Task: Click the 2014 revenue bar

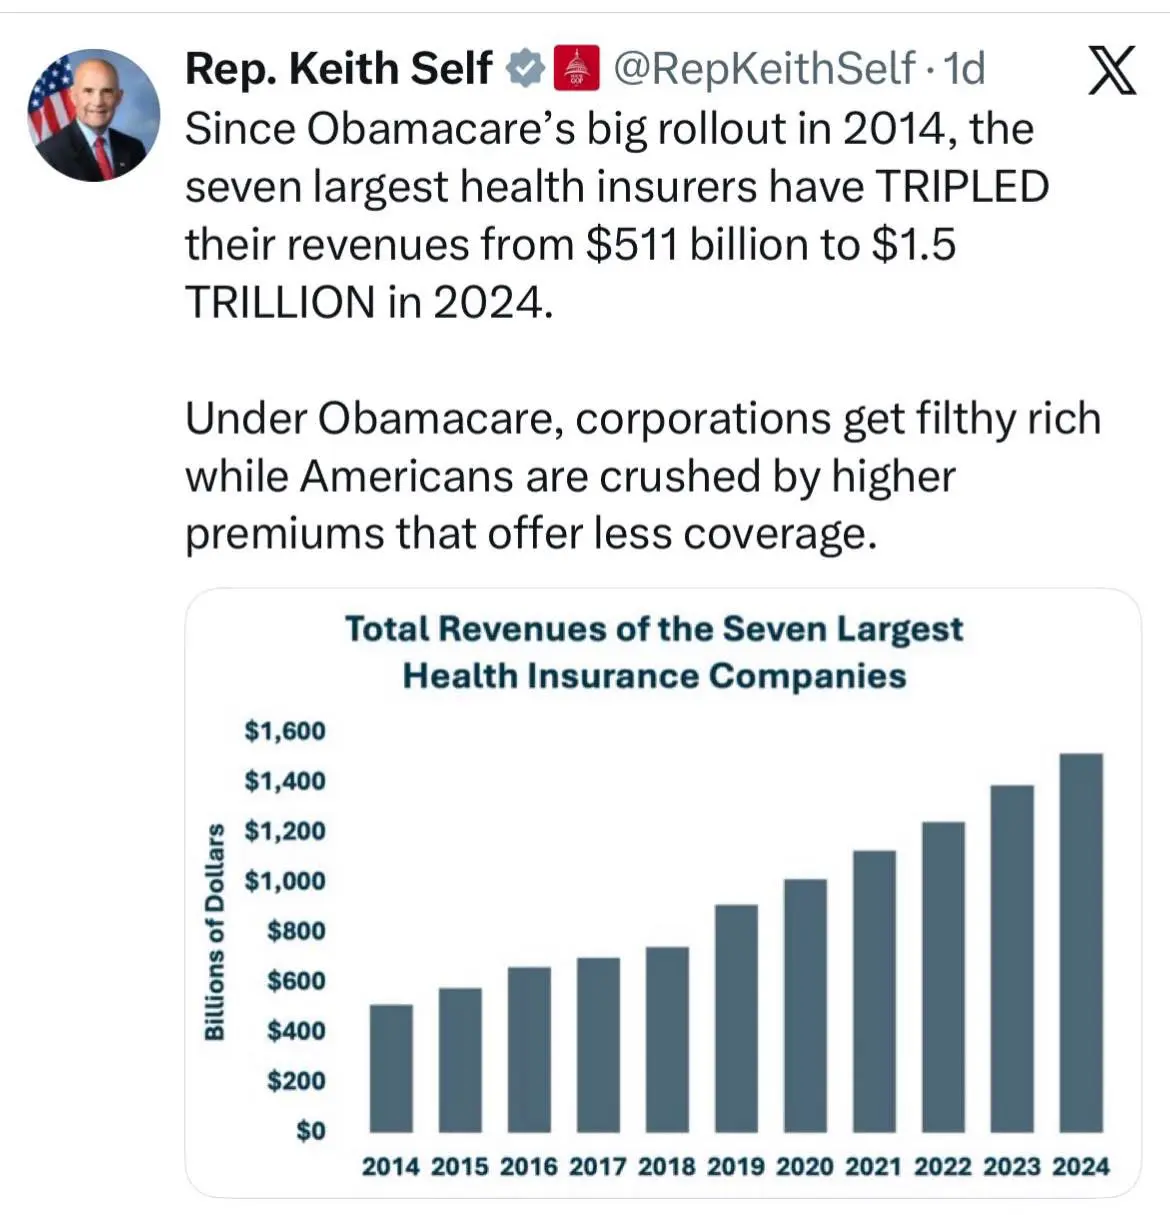Action: (x=391, y=1068)
